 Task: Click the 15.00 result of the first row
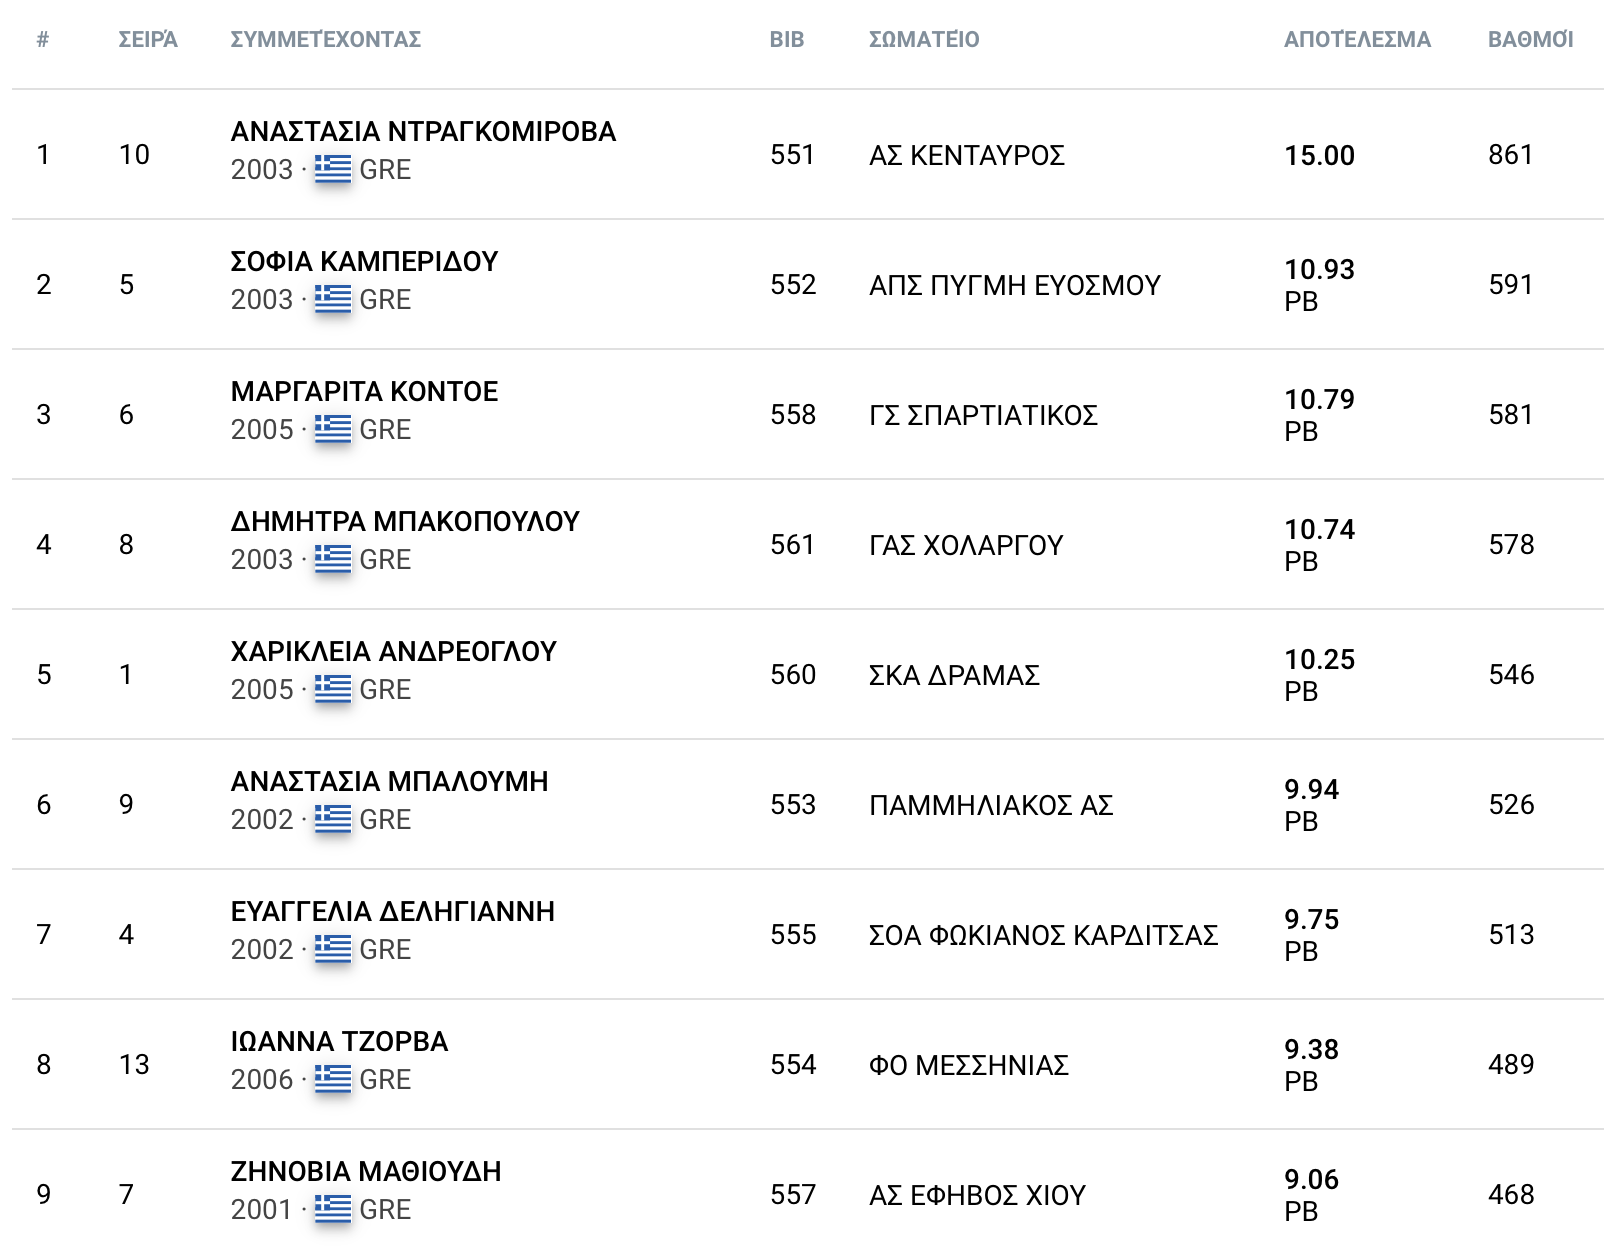click(1319, 156)
